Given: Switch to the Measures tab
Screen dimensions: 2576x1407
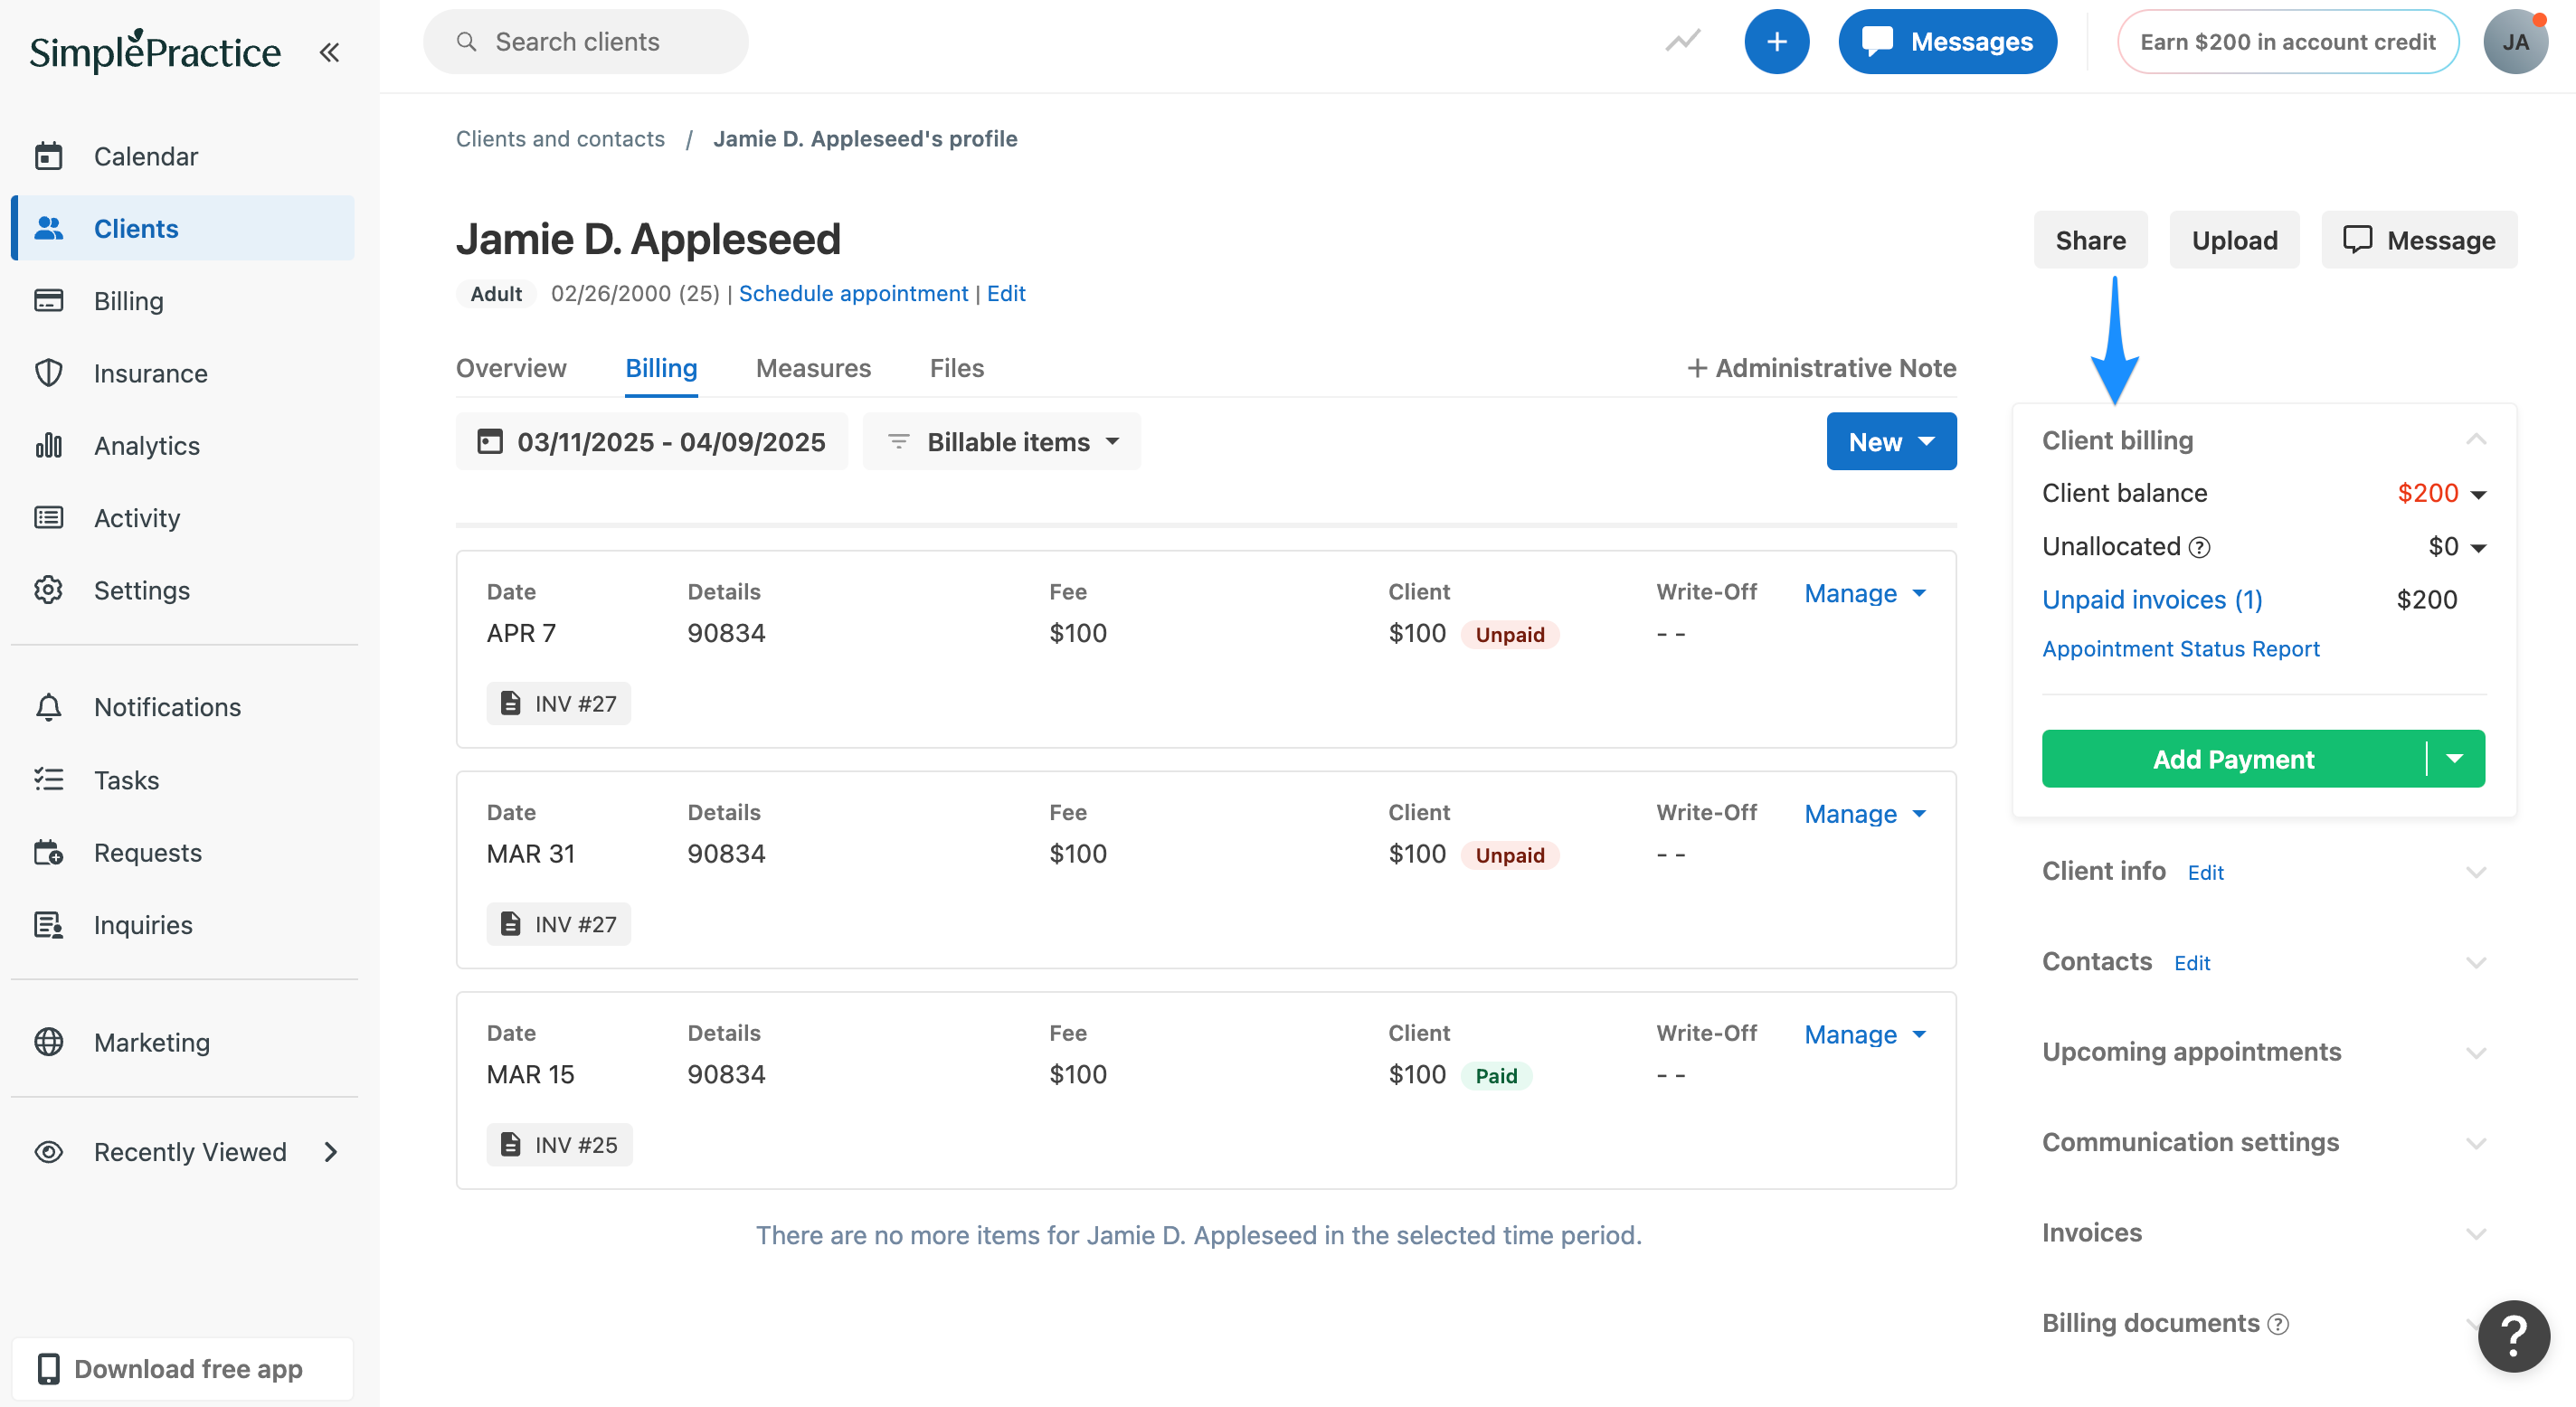Looking at the screenshot, I should 813,369.
